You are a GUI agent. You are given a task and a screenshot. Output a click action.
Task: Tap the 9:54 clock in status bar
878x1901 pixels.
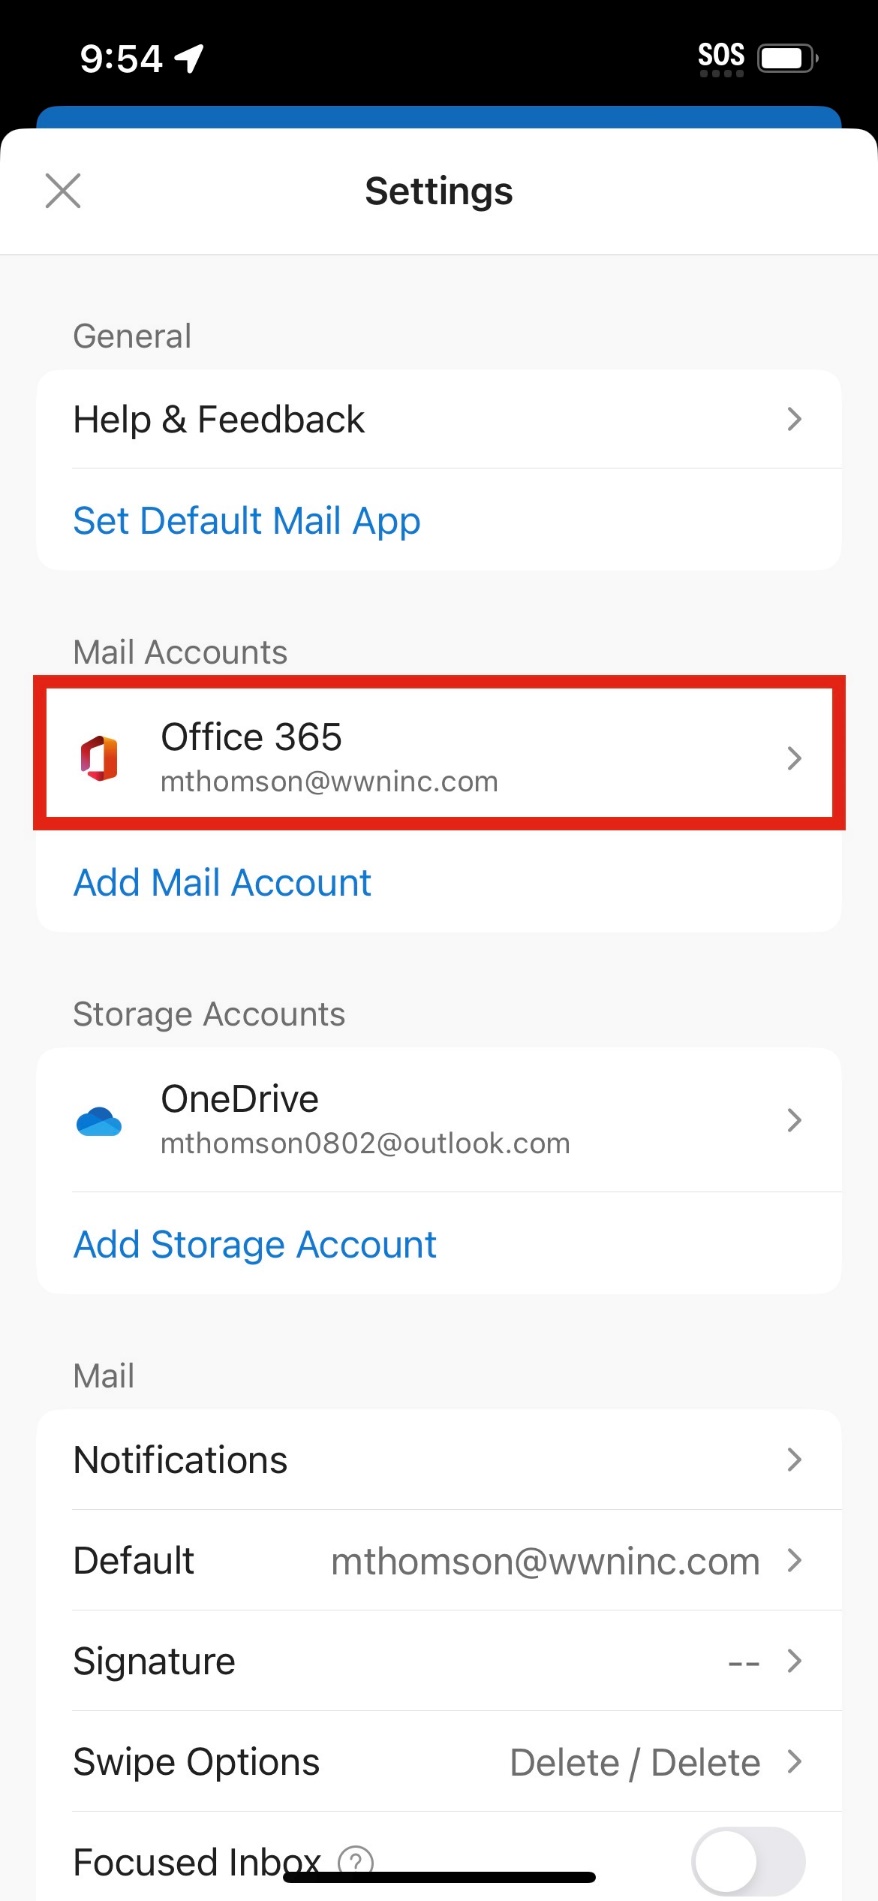pyautogui.click(x=121, y=59)
